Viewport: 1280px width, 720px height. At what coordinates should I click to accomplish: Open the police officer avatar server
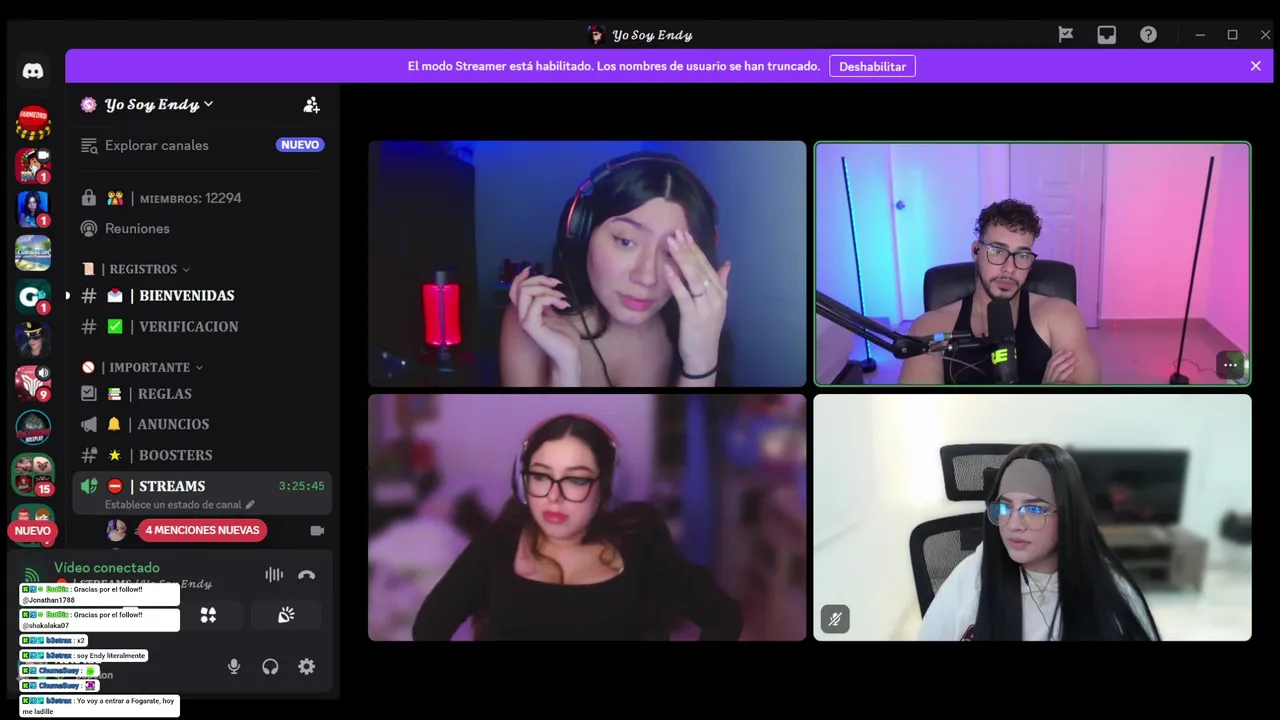click(33, 340)
